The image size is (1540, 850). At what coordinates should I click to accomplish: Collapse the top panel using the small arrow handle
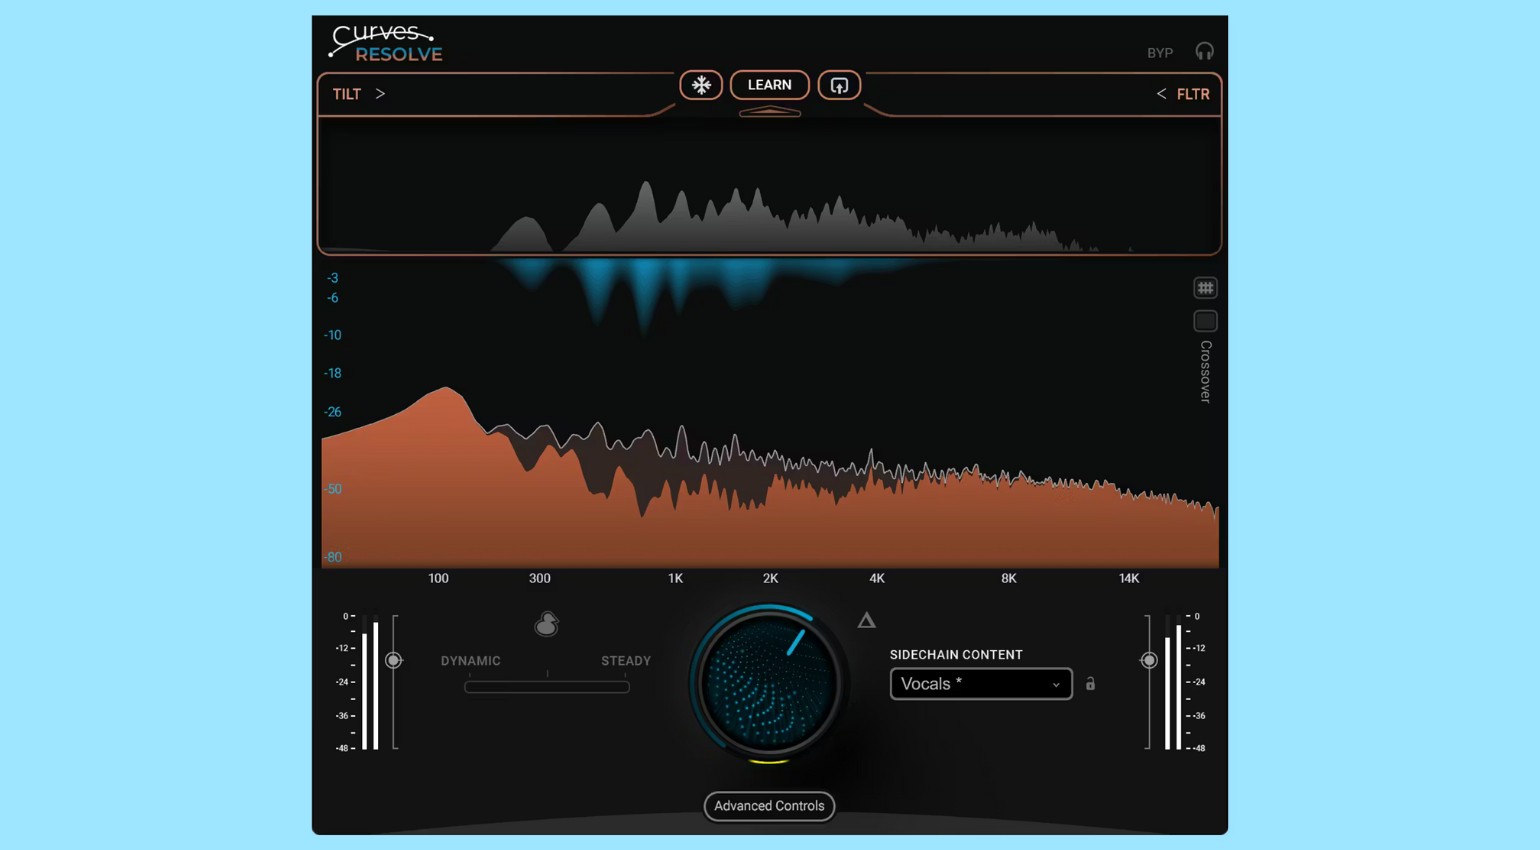click(x=769, y=112)
